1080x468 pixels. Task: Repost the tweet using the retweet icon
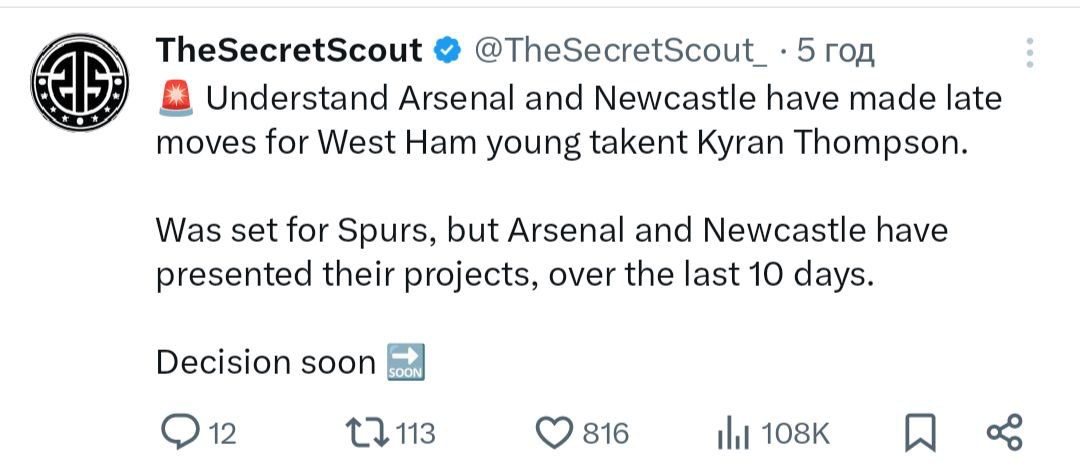[x=366, y=432]
